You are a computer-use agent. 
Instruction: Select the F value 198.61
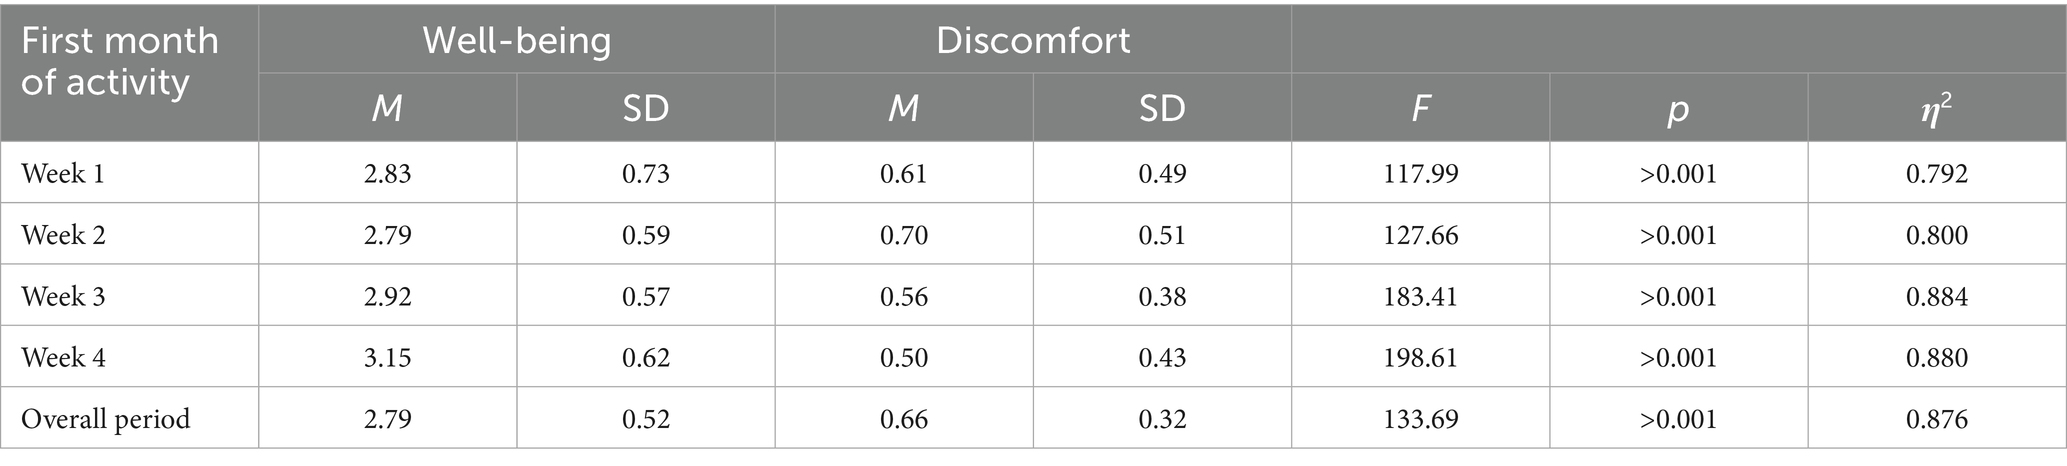[x=1420, y=358]
